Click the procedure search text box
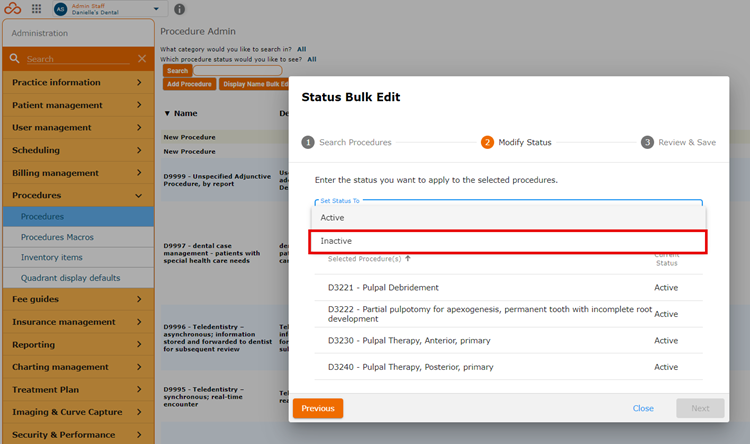Screen dimensions: 750x444 [238, 71]
